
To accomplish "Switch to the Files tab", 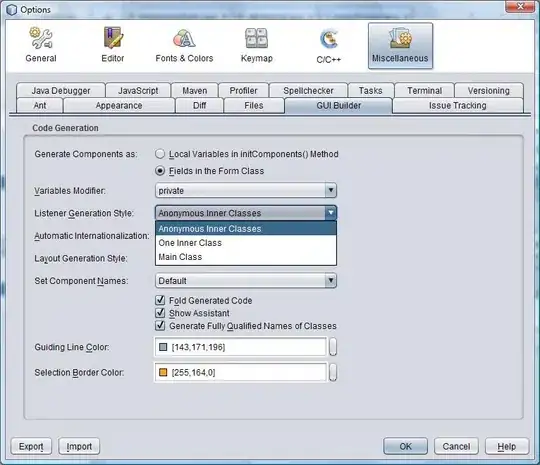I will (x=254, y=105).
